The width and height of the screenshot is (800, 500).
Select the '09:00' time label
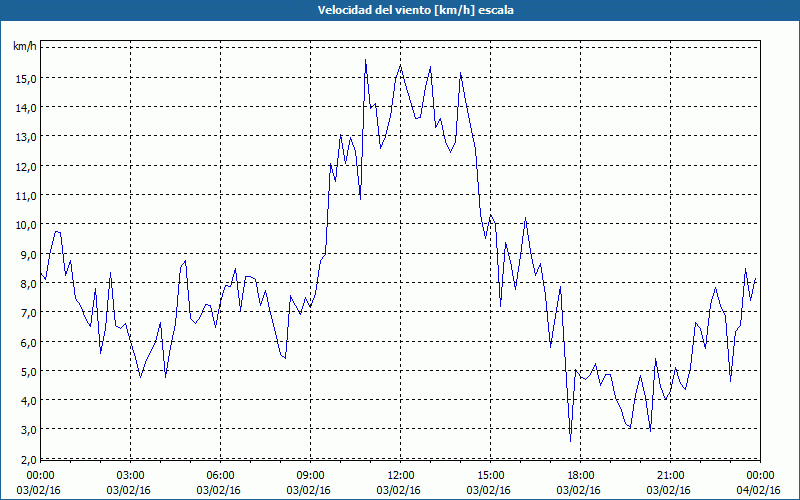[x=310, y=476]
